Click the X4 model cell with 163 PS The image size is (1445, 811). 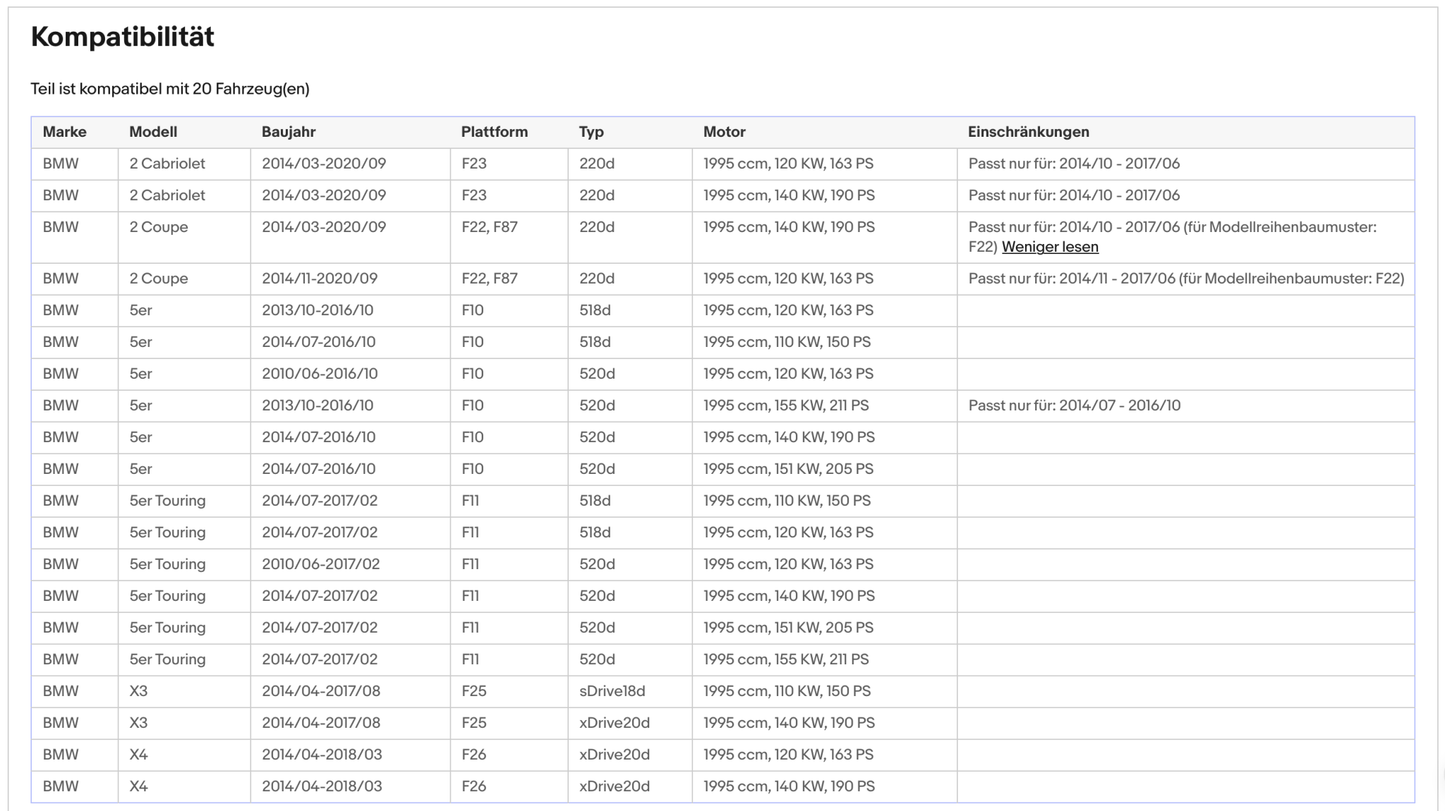(138, 755)
